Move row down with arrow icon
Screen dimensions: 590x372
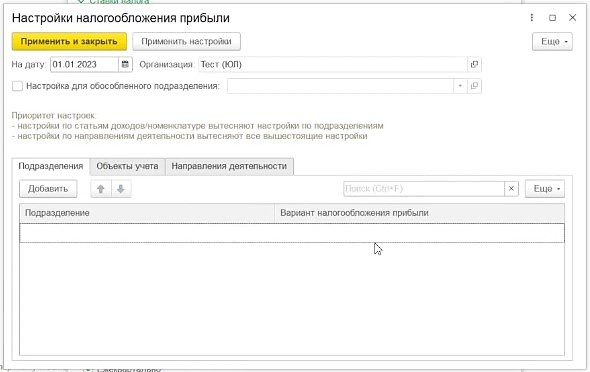[x=121, y=189]
